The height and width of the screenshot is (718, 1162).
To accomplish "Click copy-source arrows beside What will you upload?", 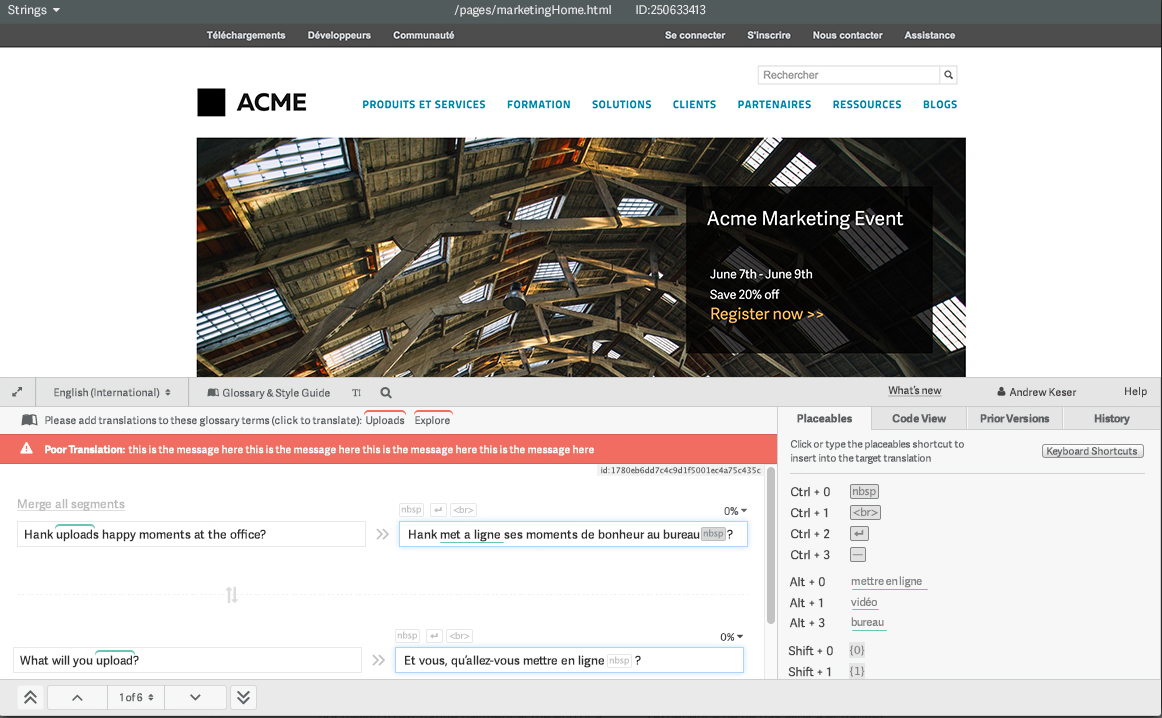I will click(379, 660).
